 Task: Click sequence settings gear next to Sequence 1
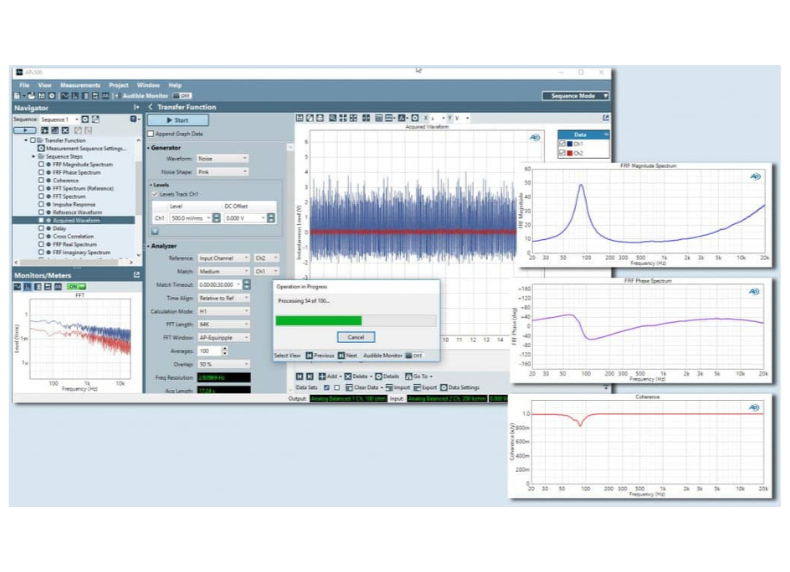point(85,119)
